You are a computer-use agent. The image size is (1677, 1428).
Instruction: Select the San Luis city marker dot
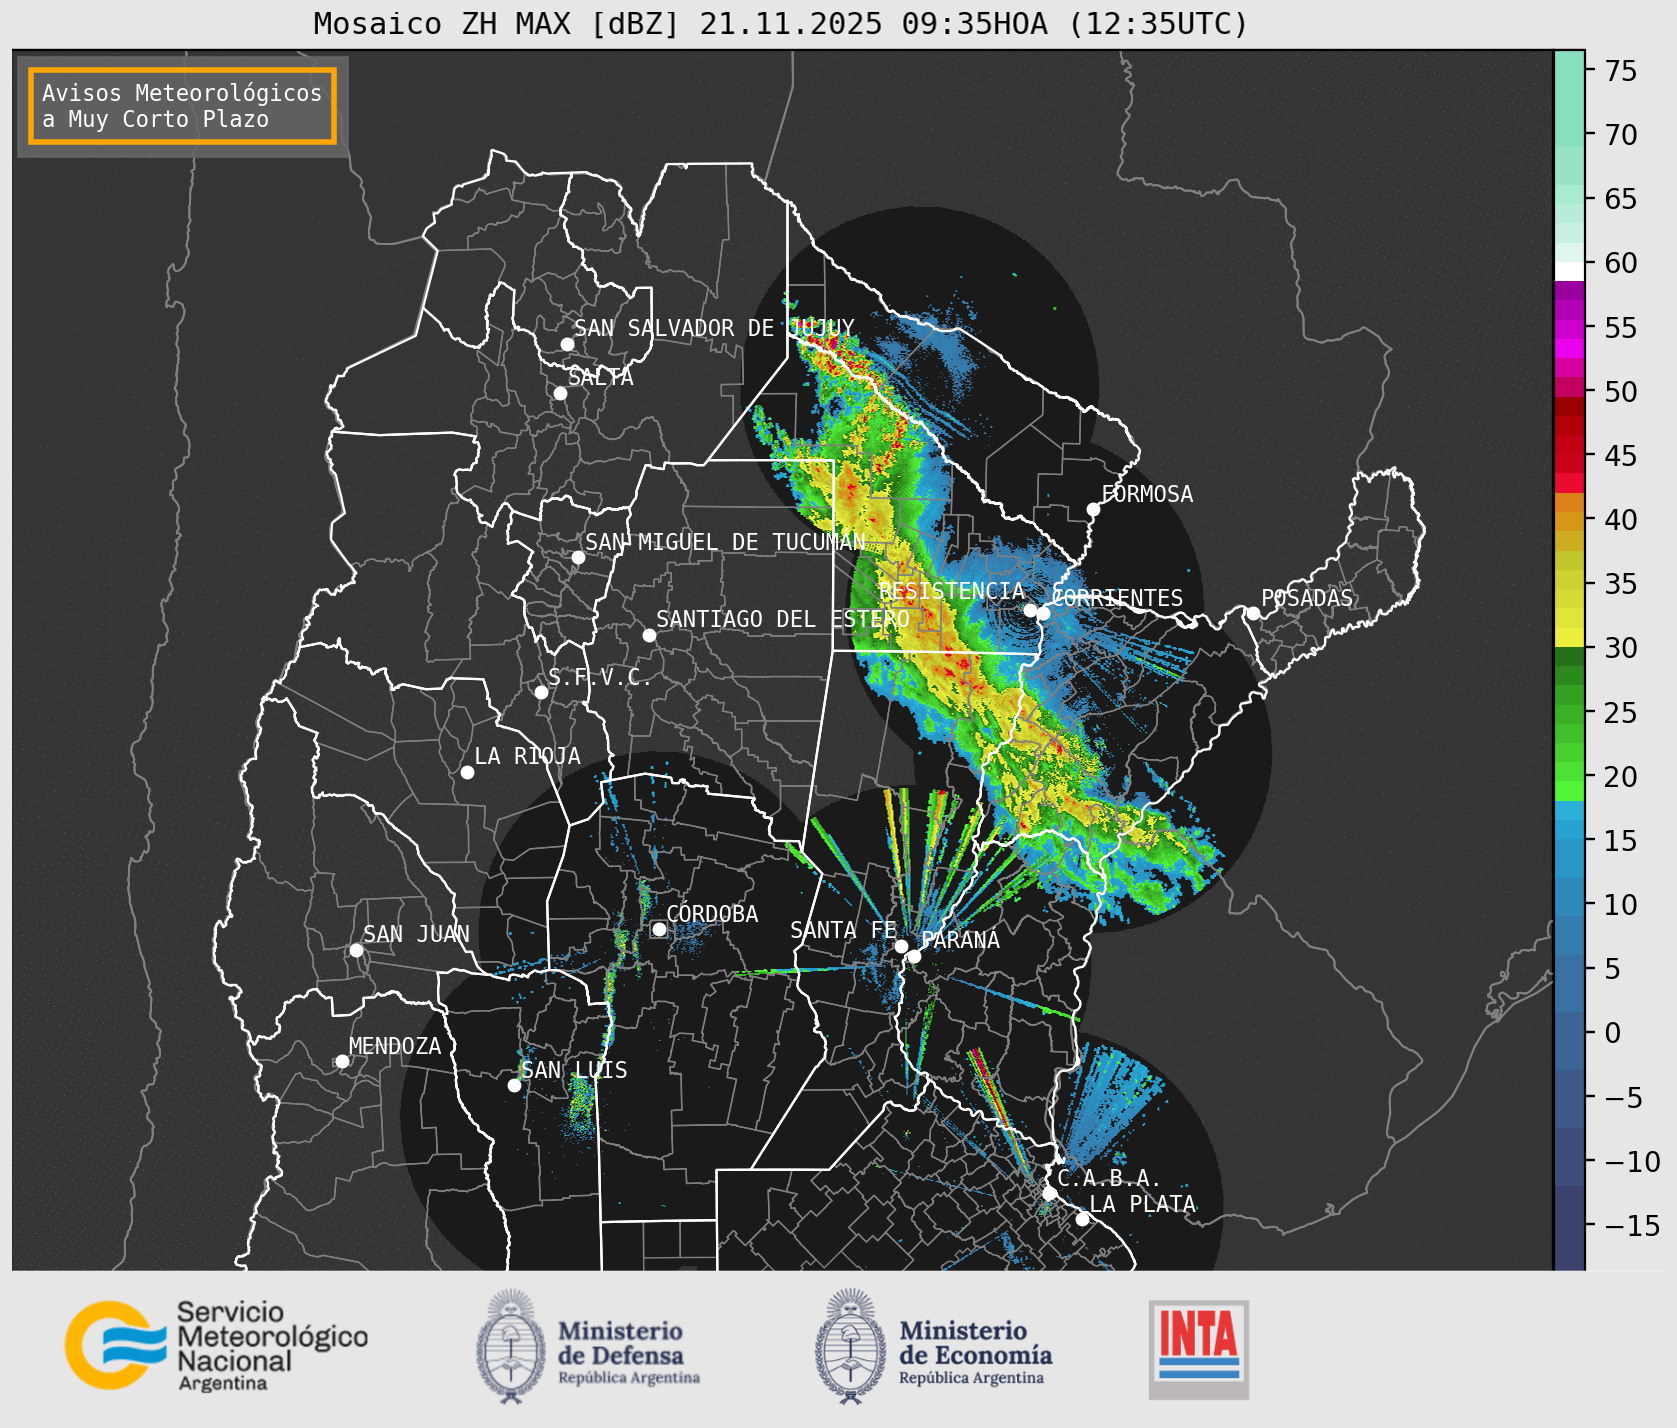click(x=514, y=1085)
